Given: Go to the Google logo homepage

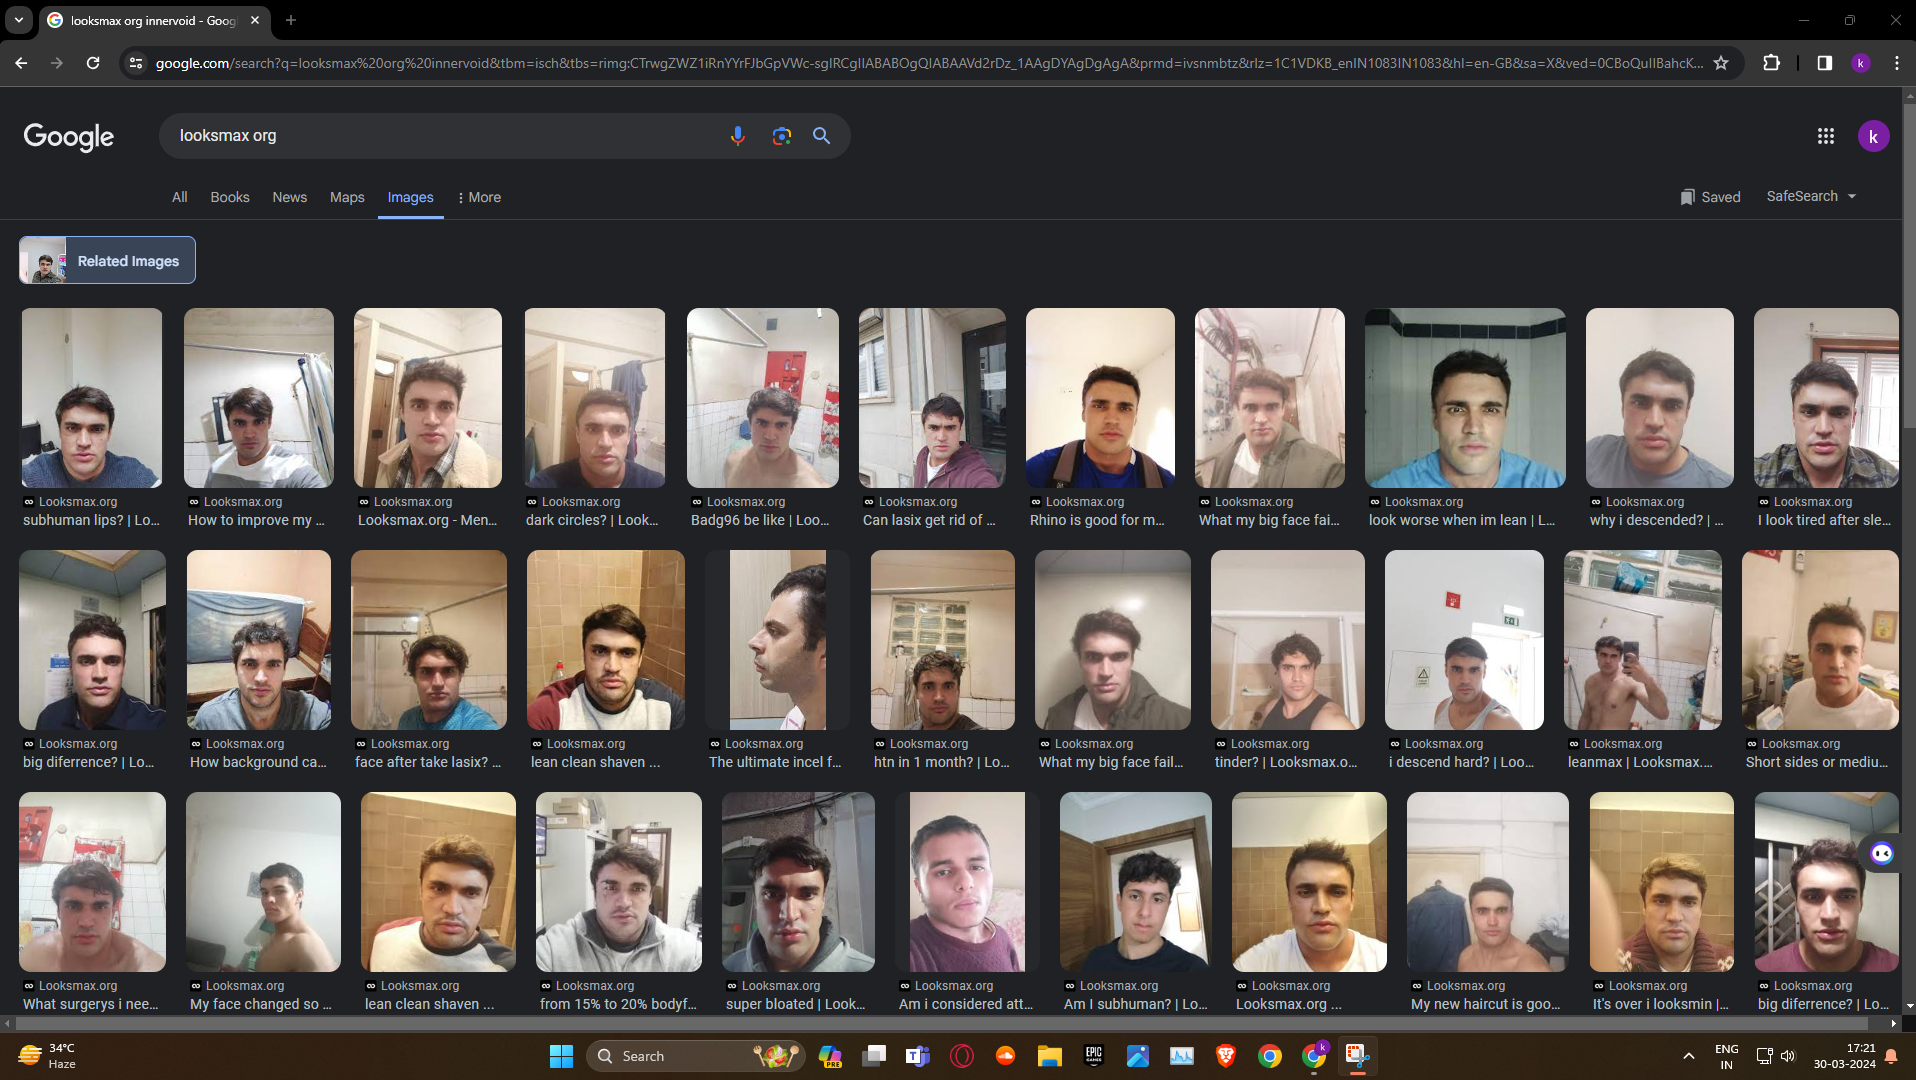Looking at the screenshot, I should click(x=69, y=137).
